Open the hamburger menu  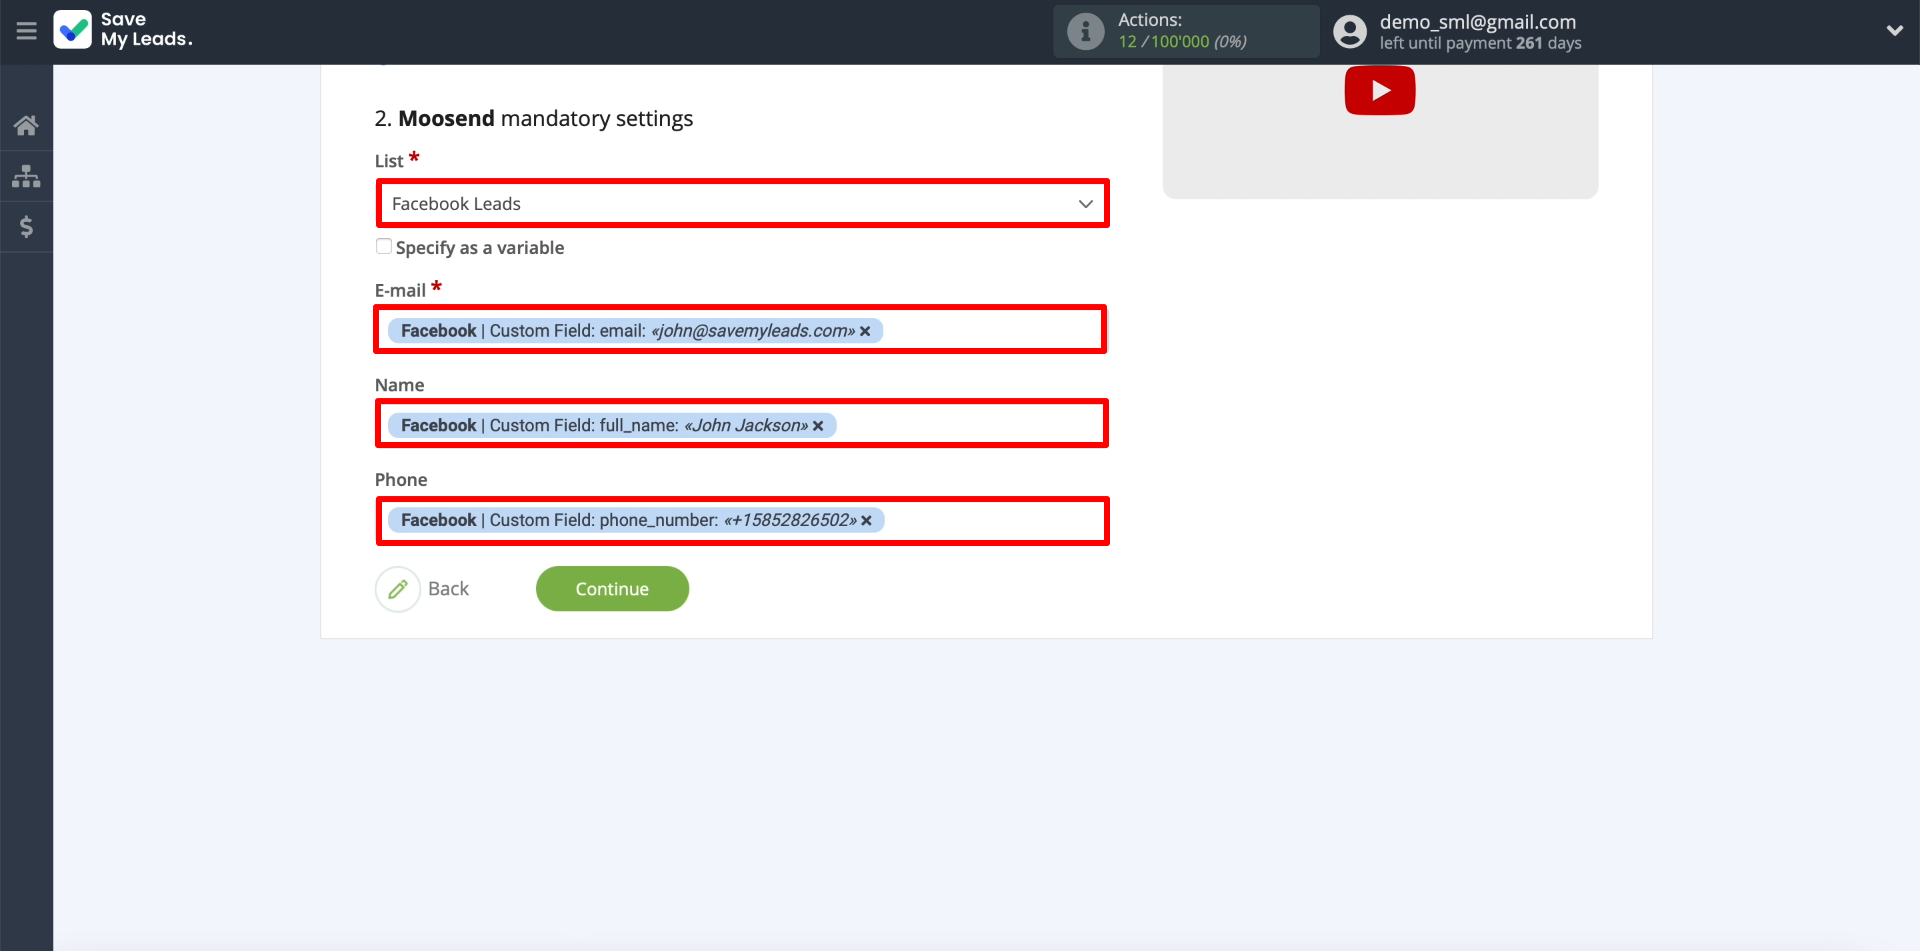tap(27, 31)
